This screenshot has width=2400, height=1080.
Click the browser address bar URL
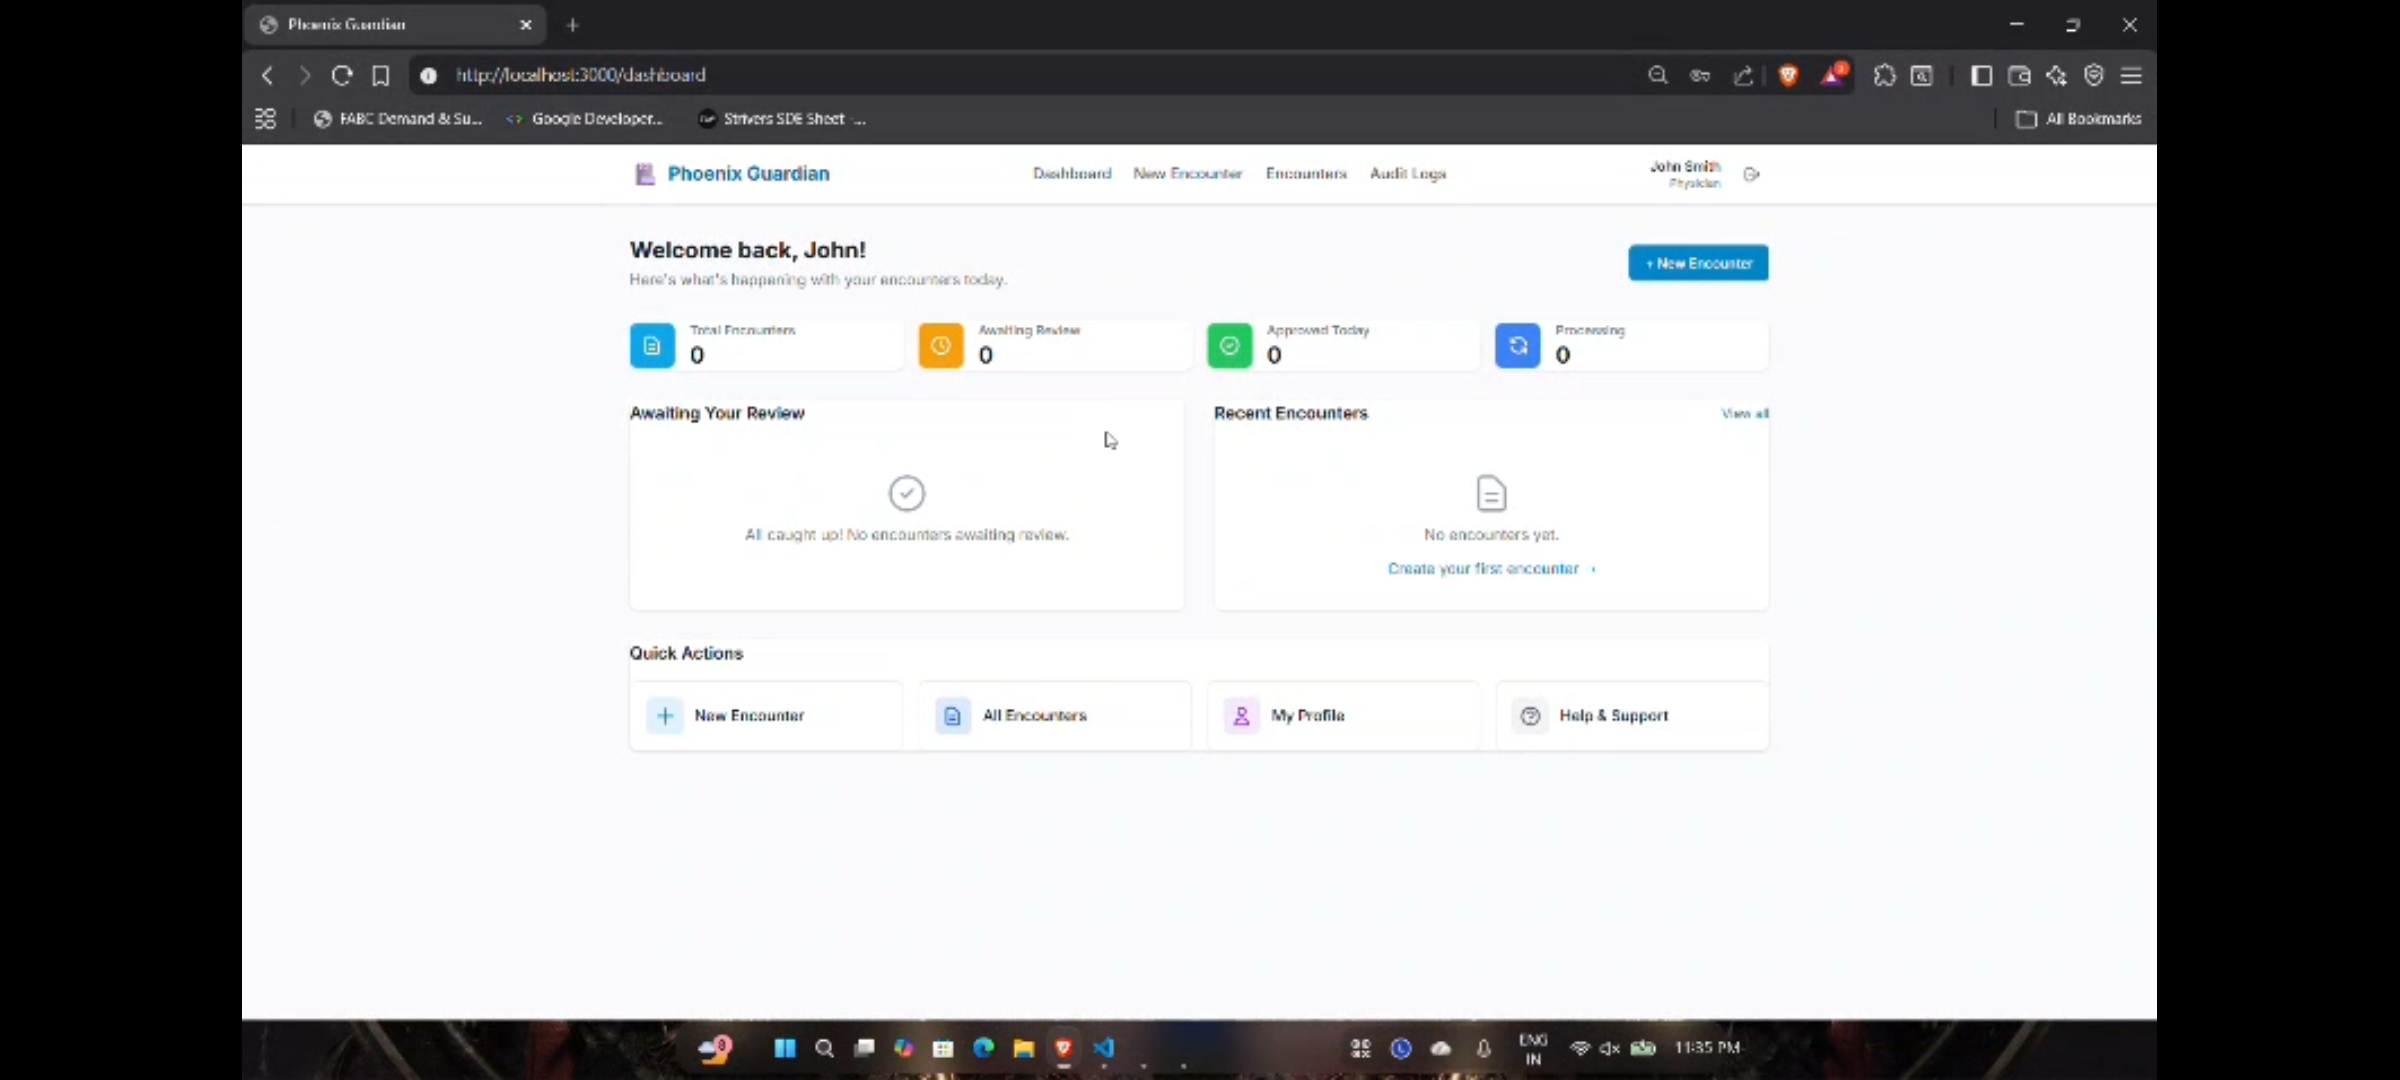[580, 75]
